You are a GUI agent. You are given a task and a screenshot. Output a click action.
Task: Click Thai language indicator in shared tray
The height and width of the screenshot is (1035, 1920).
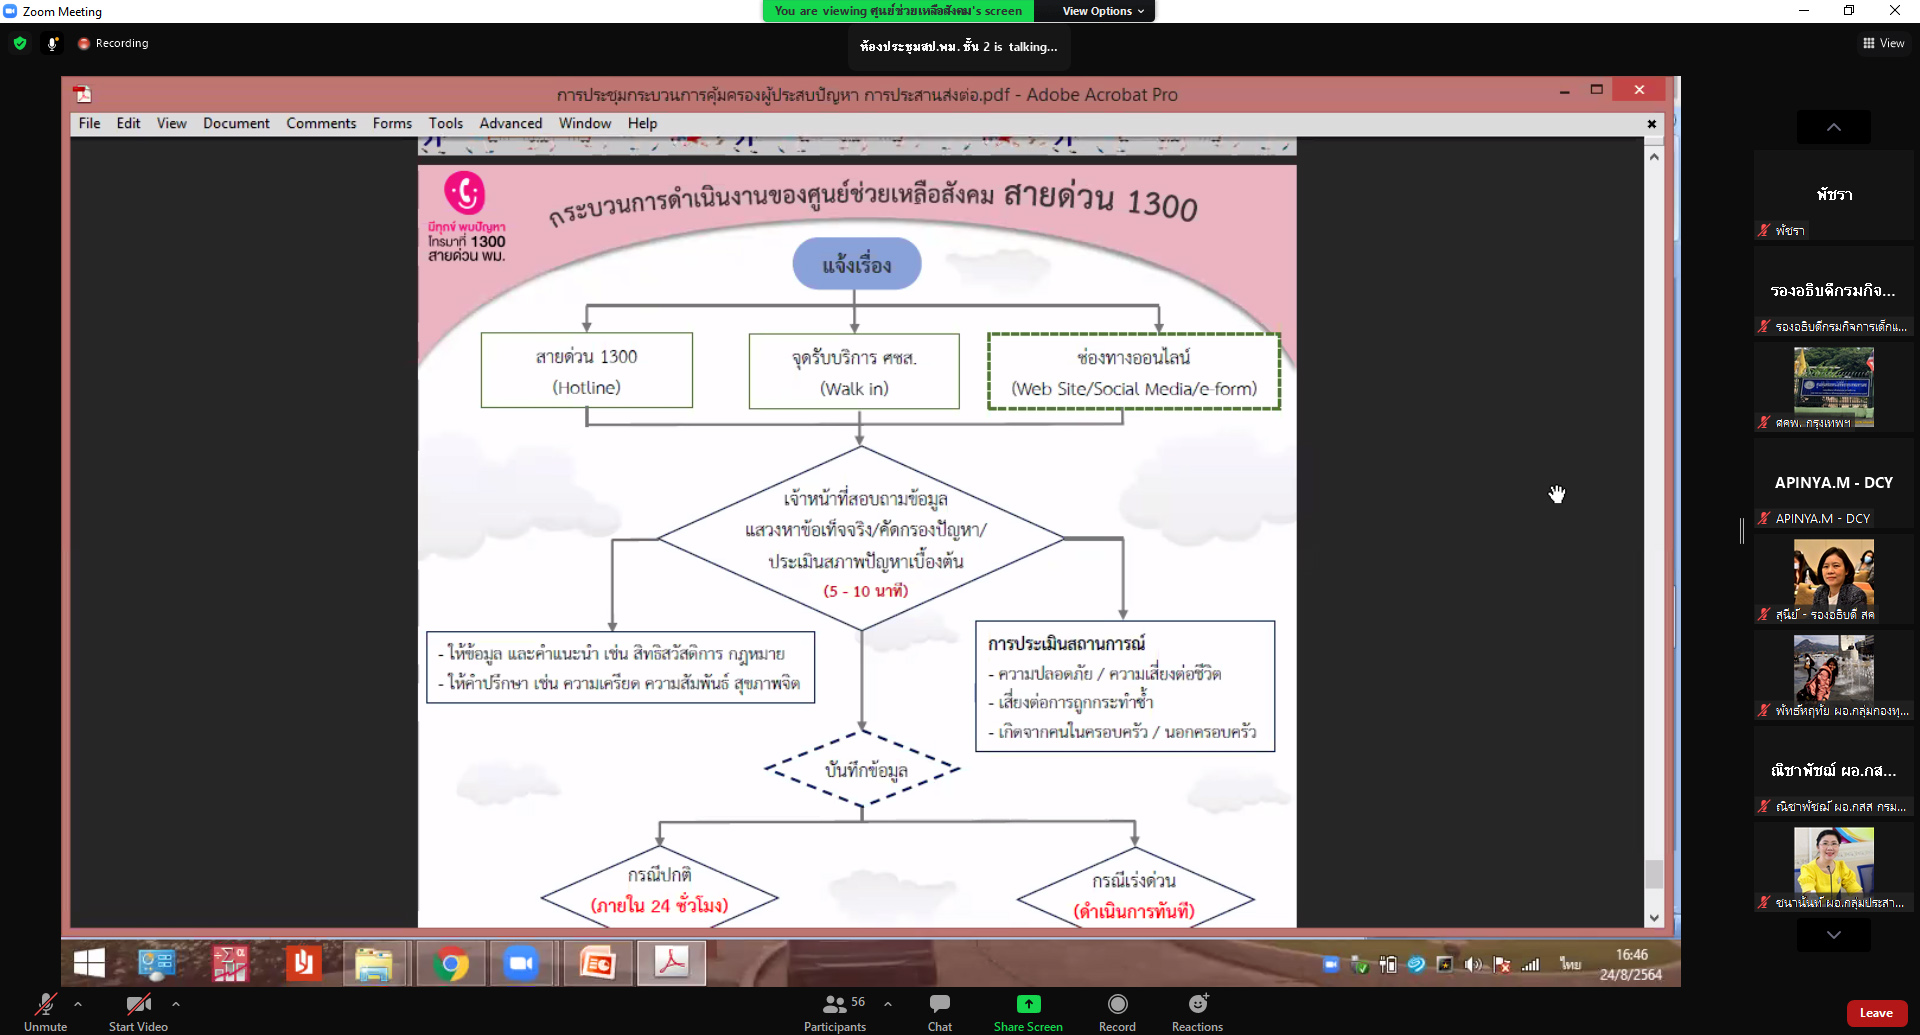(x=1570, y=963)
